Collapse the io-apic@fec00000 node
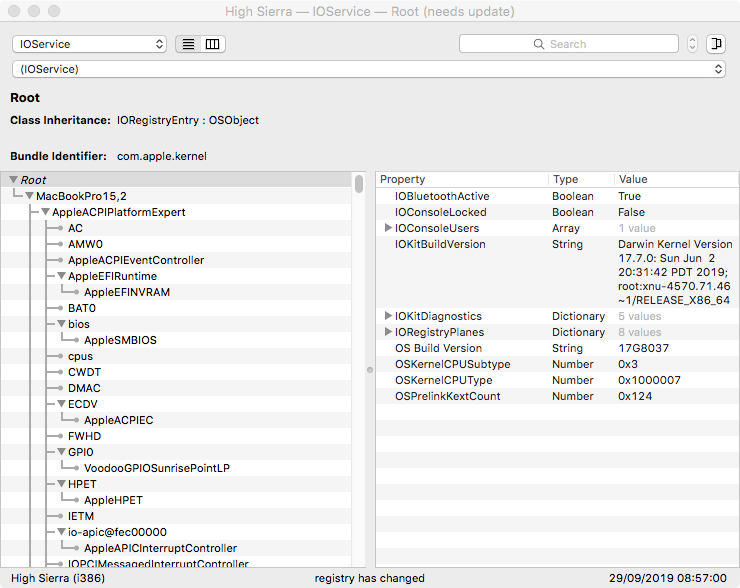740x588 pixels. tap(61, 532)
